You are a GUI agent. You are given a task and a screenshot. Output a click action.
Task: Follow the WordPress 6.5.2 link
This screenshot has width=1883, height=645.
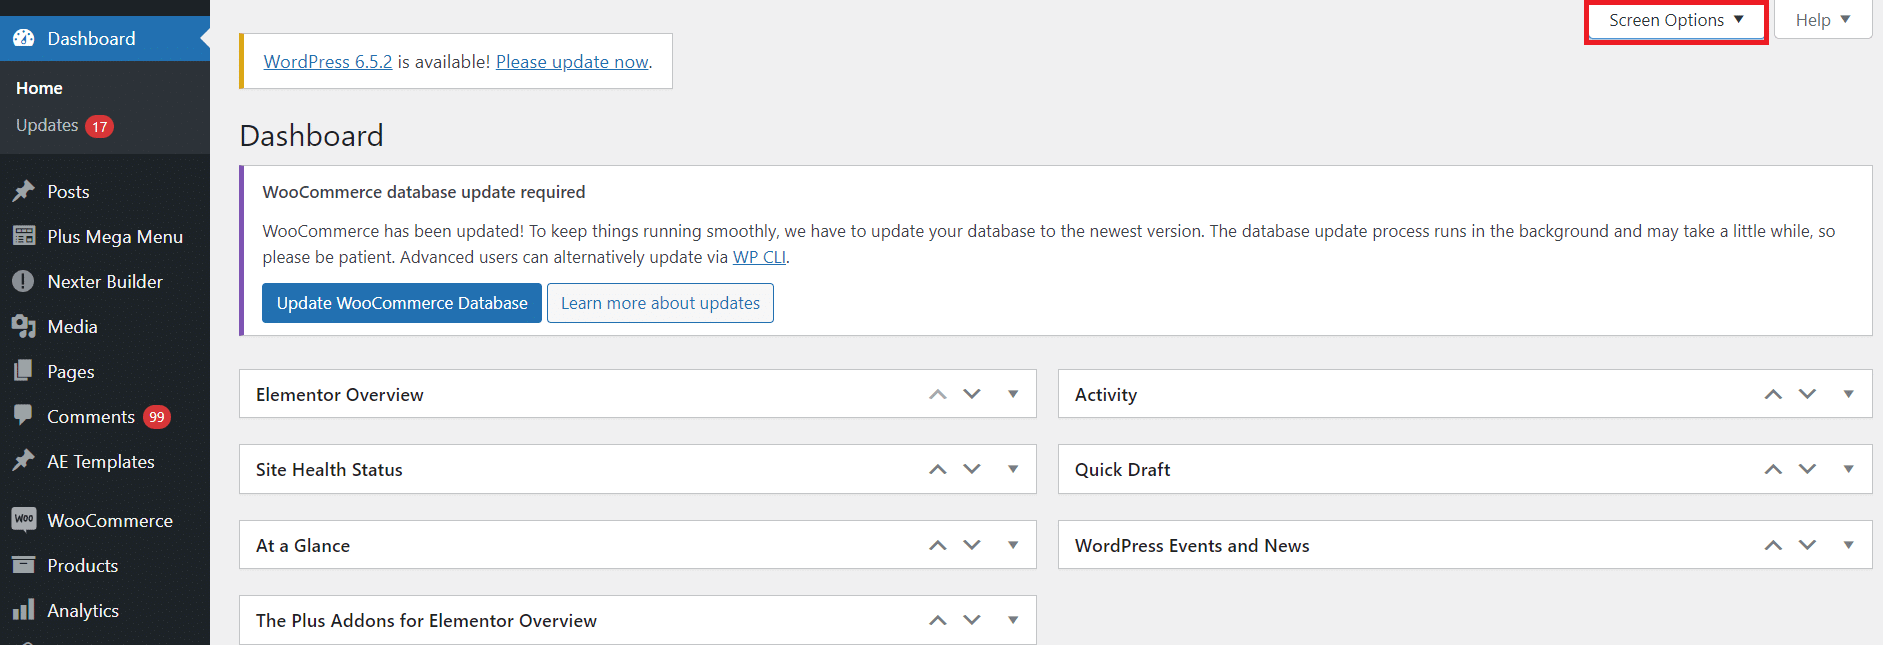coord(328,61)
